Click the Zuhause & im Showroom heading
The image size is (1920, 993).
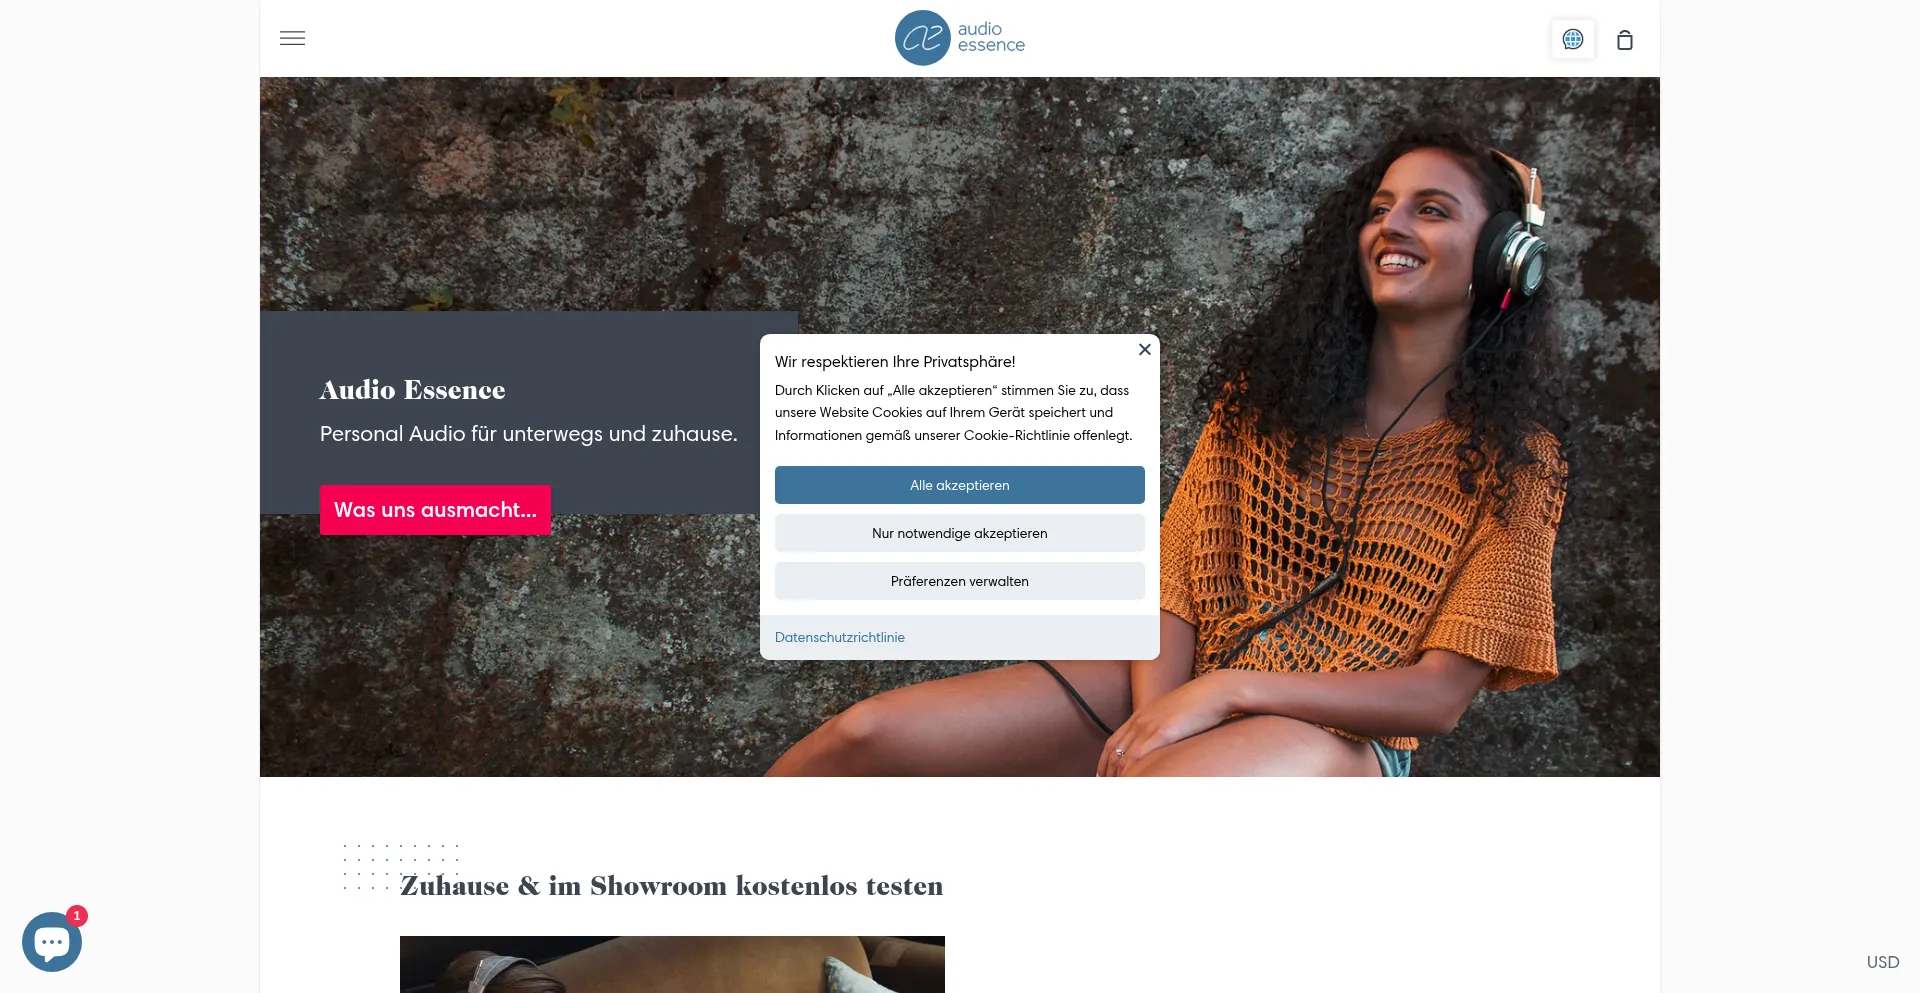(672, 886)
